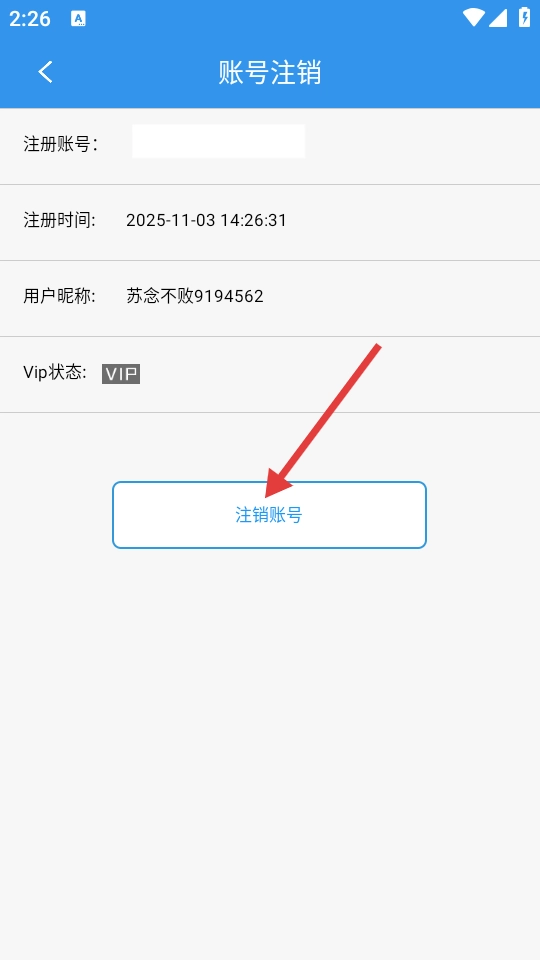Viewport: 540px width, 960px height.
Task: Select the Vip状态 row
Action: click(x=270, y=374)
